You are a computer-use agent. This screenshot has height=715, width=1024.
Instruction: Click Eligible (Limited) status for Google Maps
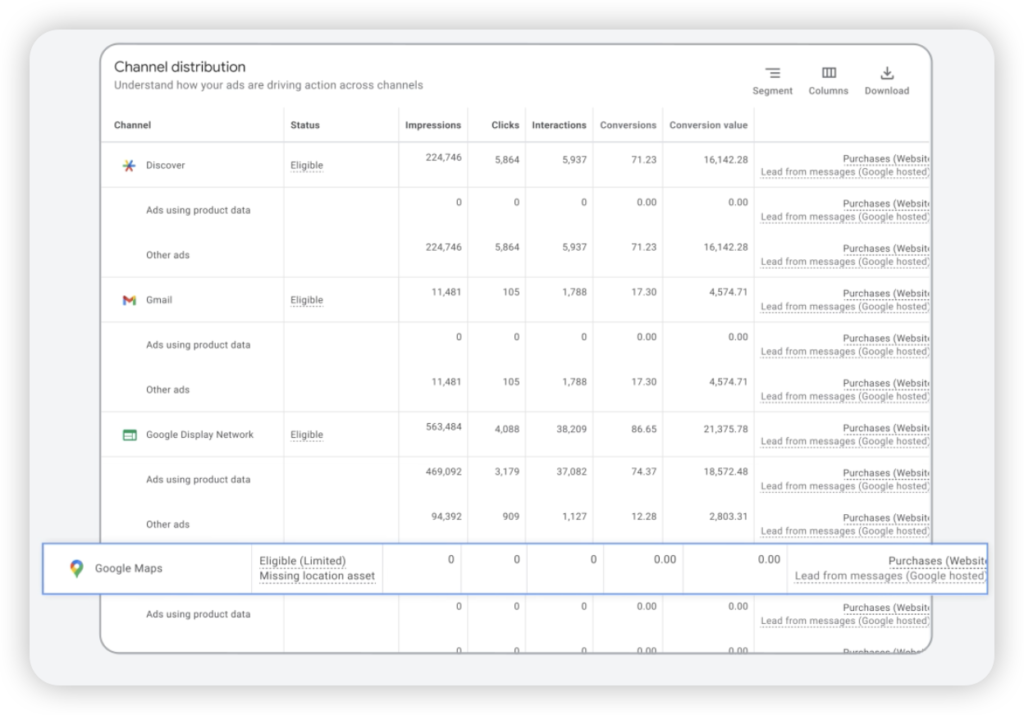pos(302,561)
